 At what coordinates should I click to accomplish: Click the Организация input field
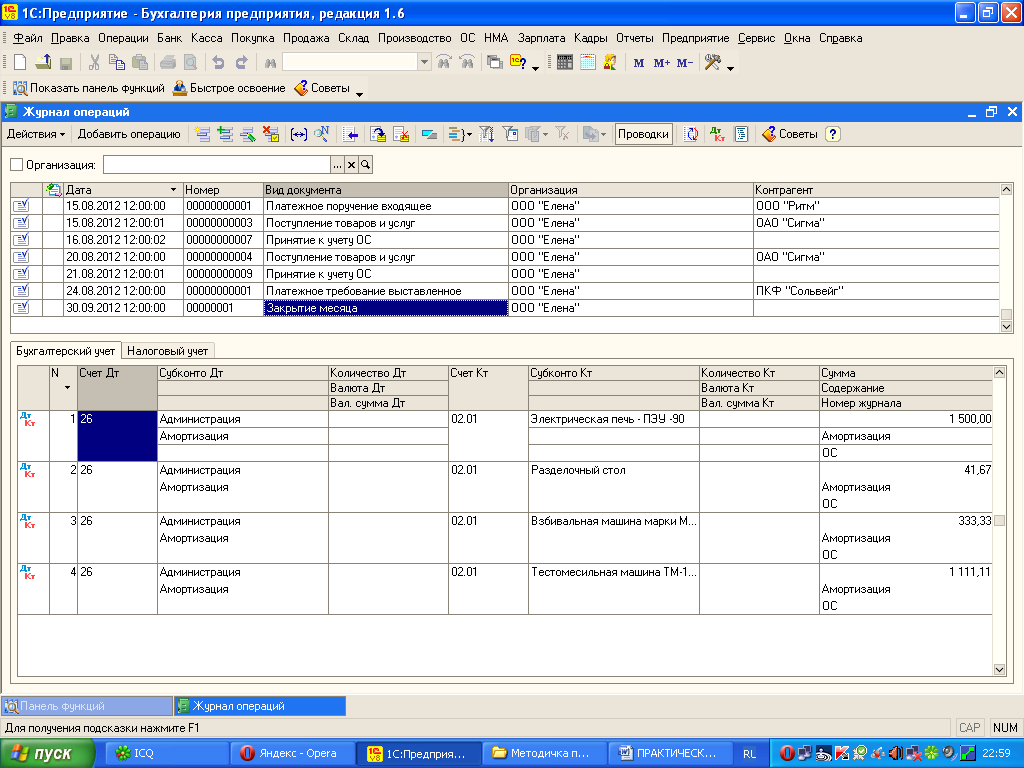tap(217, 165)
